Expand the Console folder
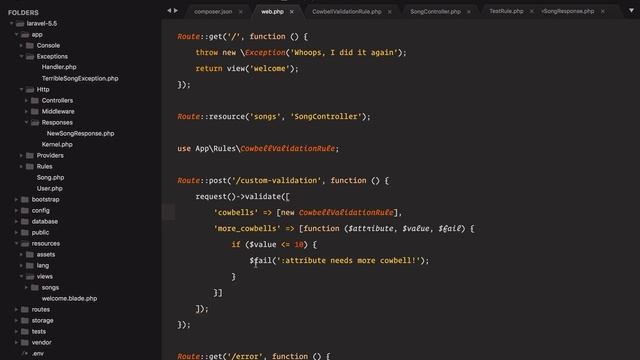This screenshot has width=640, height=360. [21, 46]
